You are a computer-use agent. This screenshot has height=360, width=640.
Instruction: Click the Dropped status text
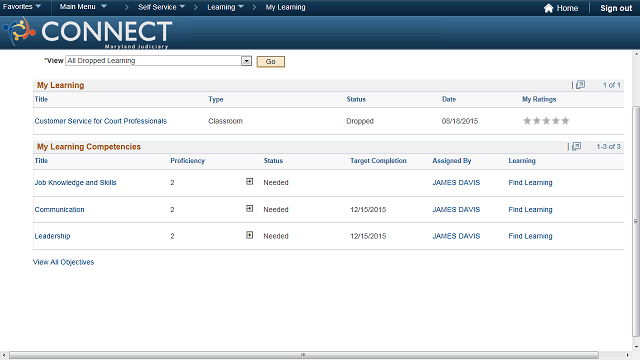(x=360, y=121)
